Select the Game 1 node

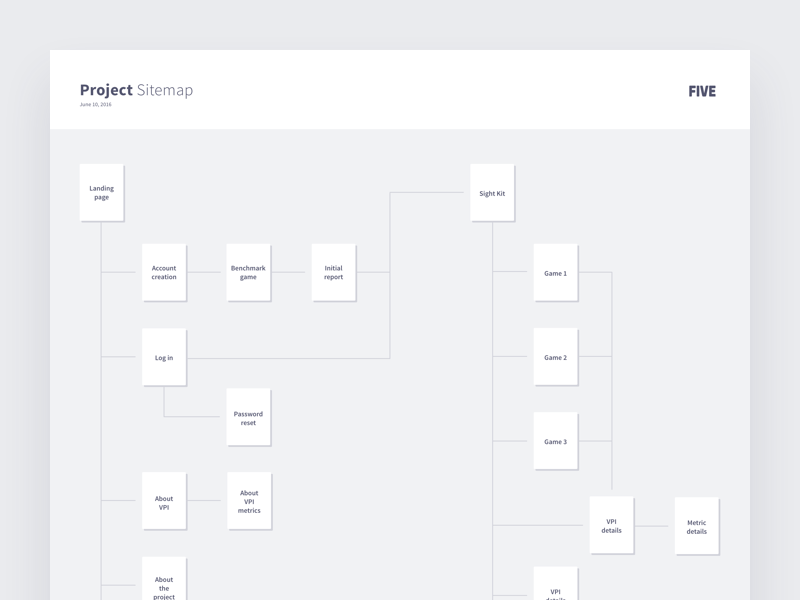pos(556,272)
